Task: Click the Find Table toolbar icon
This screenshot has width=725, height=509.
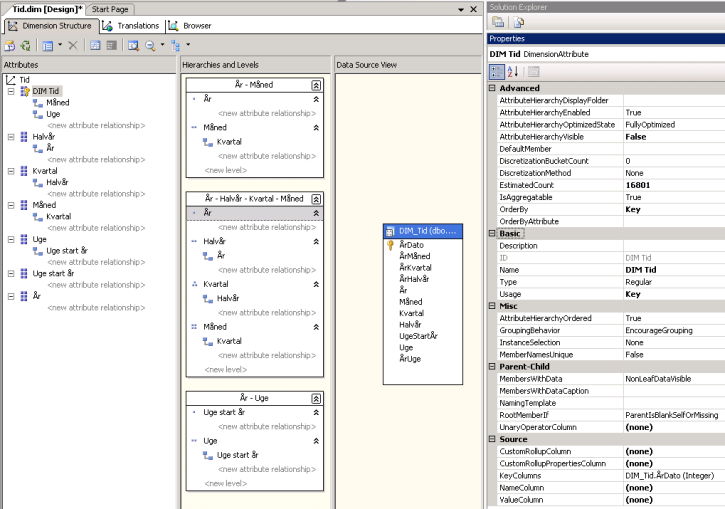Action: [134, 45]
